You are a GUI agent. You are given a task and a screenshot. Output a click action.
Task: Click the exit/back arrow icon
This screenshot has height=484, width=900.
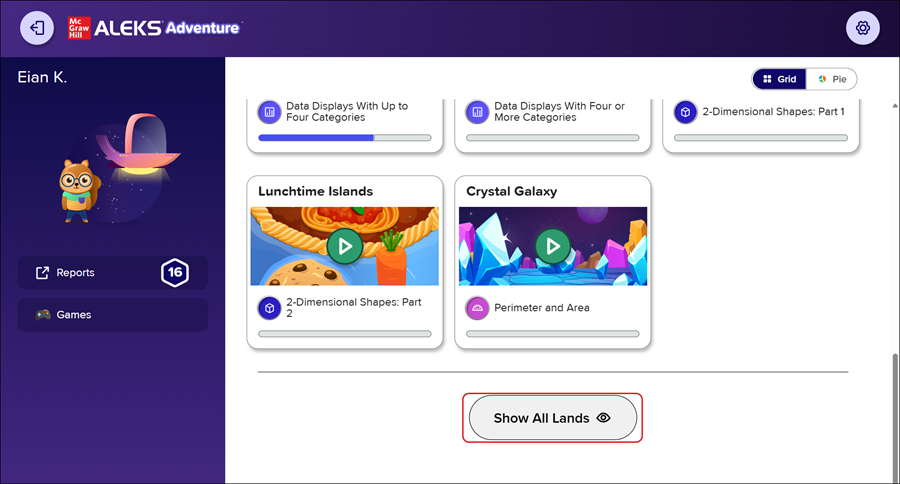point(37,28)
